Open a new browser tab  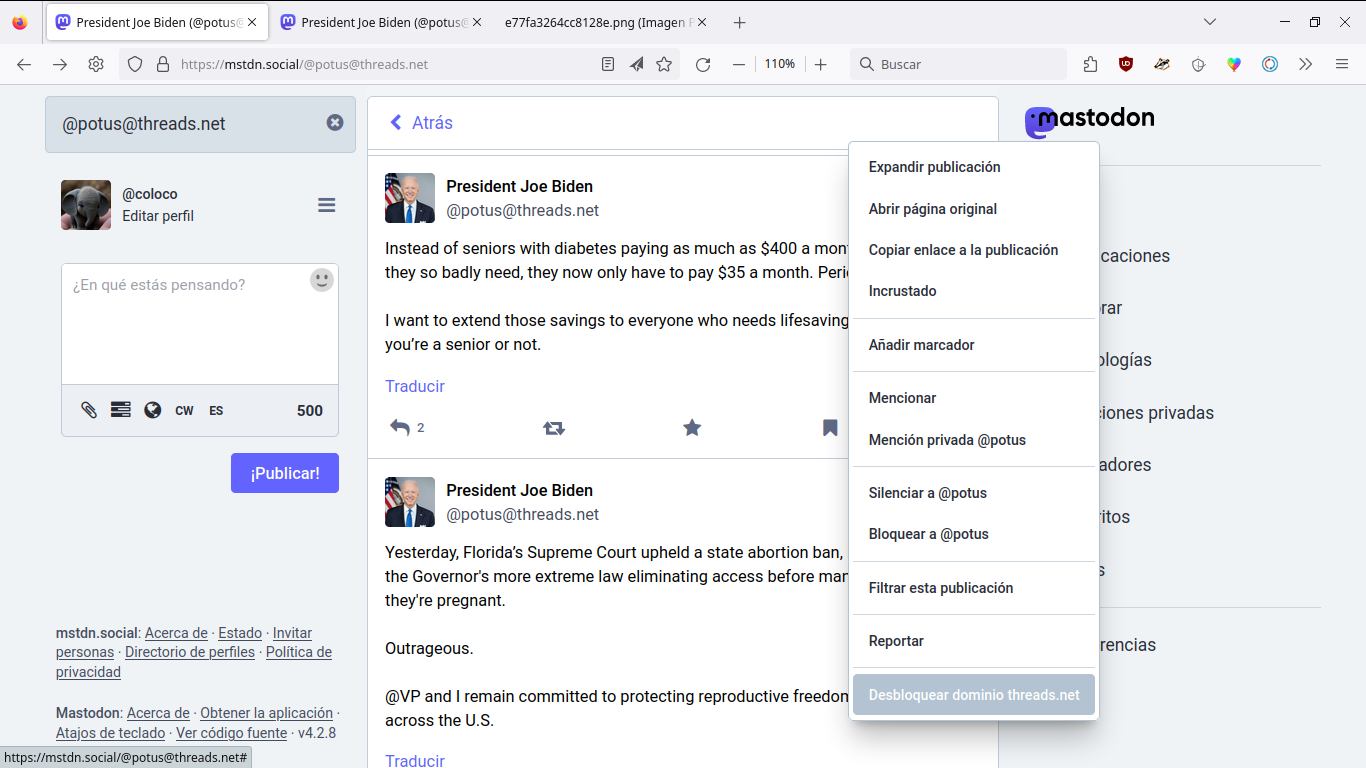coord(739,22)
